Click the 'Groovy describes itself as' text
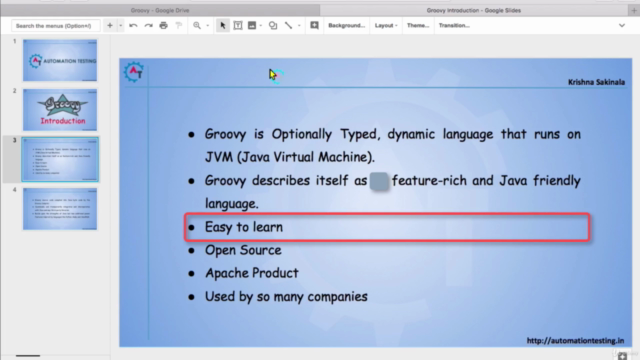Image resolution: width=640 pixels, height=360 pixels. pos(286,181)
